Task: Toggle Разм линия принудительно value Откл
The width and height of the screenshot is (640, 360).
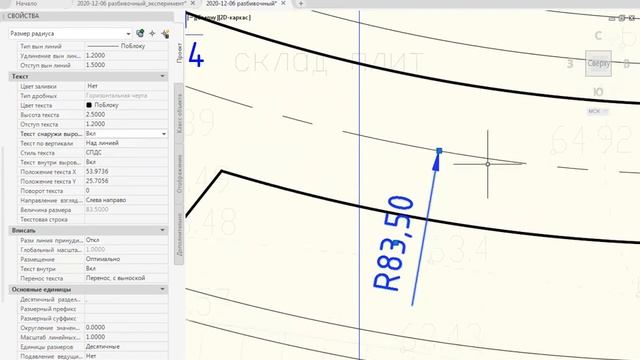Action: tap(126, 240)
